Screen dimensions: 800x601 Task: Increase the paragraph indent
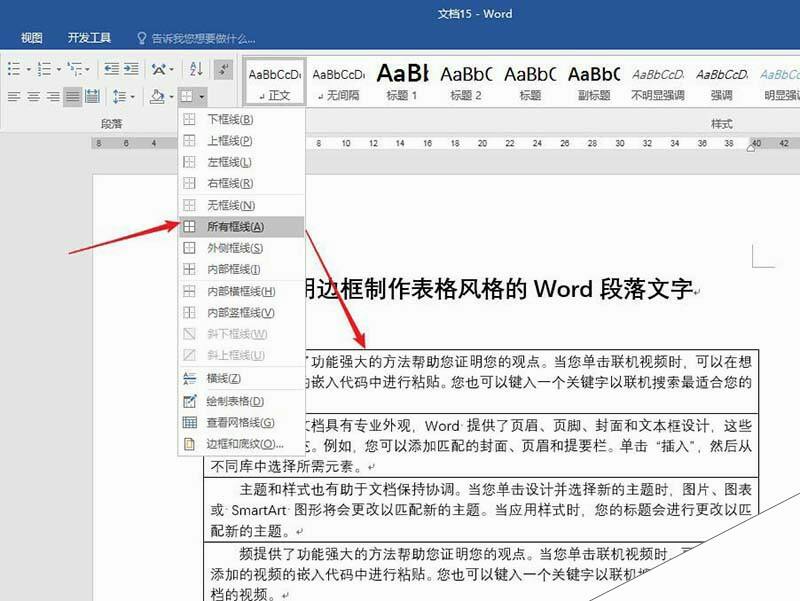click(131, 69)
